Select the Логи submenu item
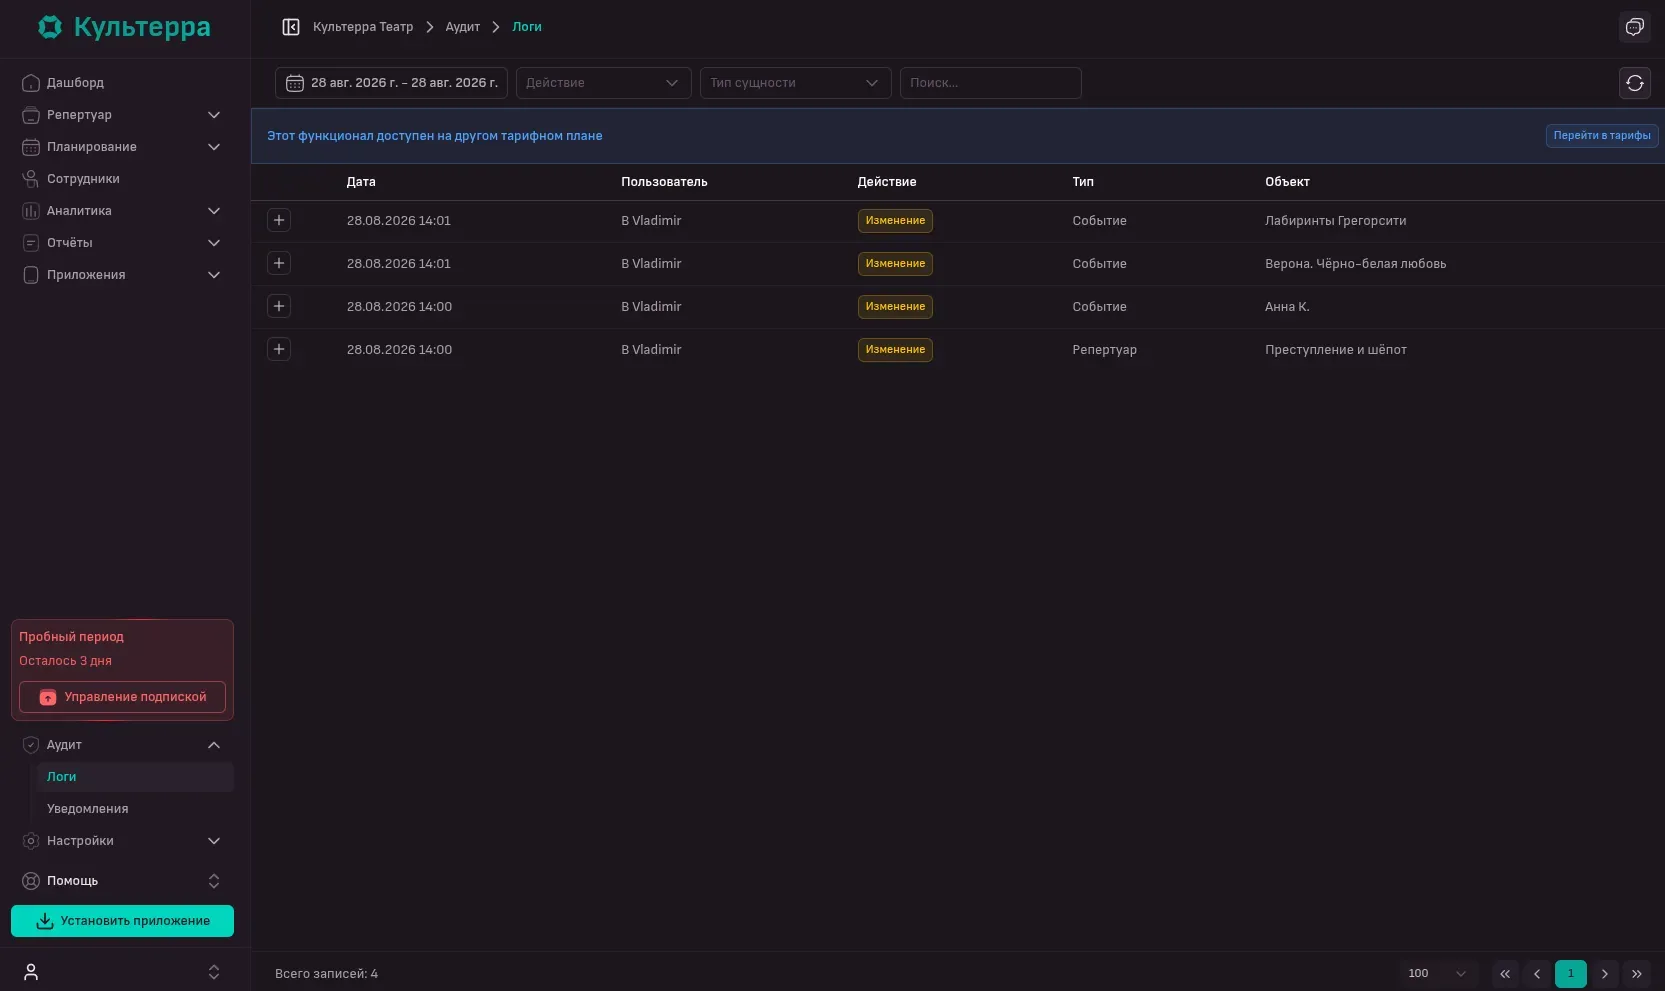 click(x=135, y=777)
